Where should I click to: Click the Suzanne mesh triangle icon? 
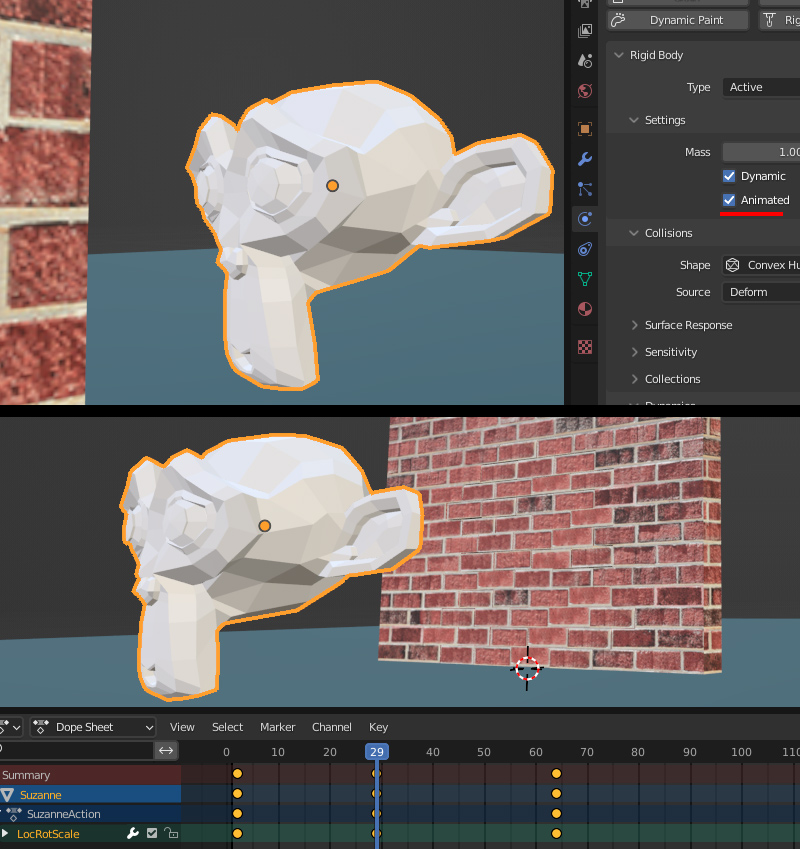(x=7, y=794)
